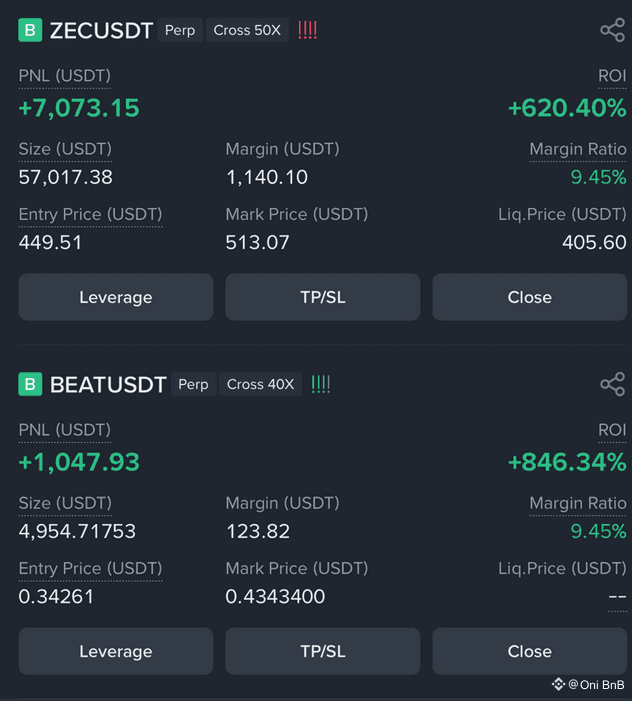Tap the green ADL bars for BEATUSDT
The image size is (632, 701).
click(320, 384)
